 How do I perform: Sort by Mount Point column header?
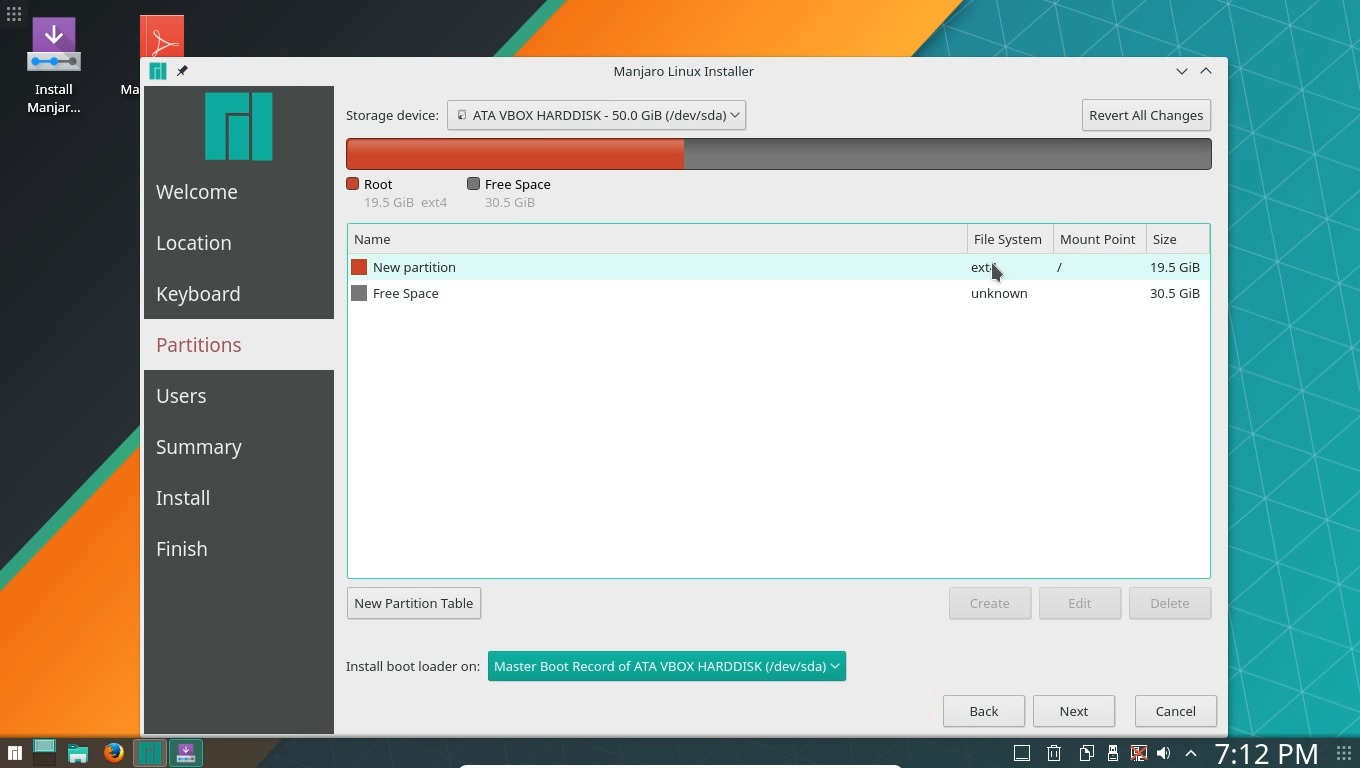coord(1099,239)
